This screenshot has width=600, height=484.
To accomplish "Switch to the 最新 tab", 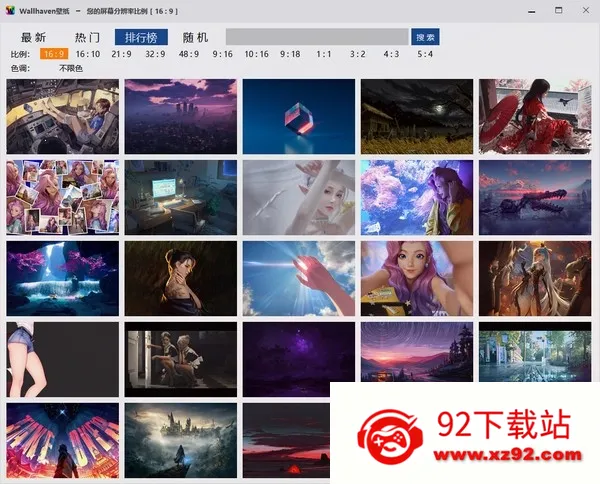I will (33, 37).
